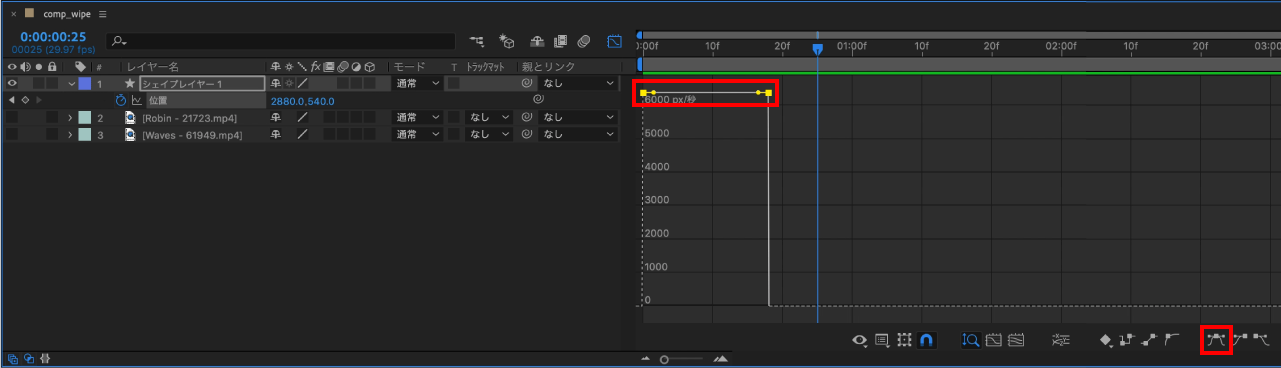1281x368 pixels.
Task: Select the first 位置 keyframe in graph
Action: (x=643, y=92)
